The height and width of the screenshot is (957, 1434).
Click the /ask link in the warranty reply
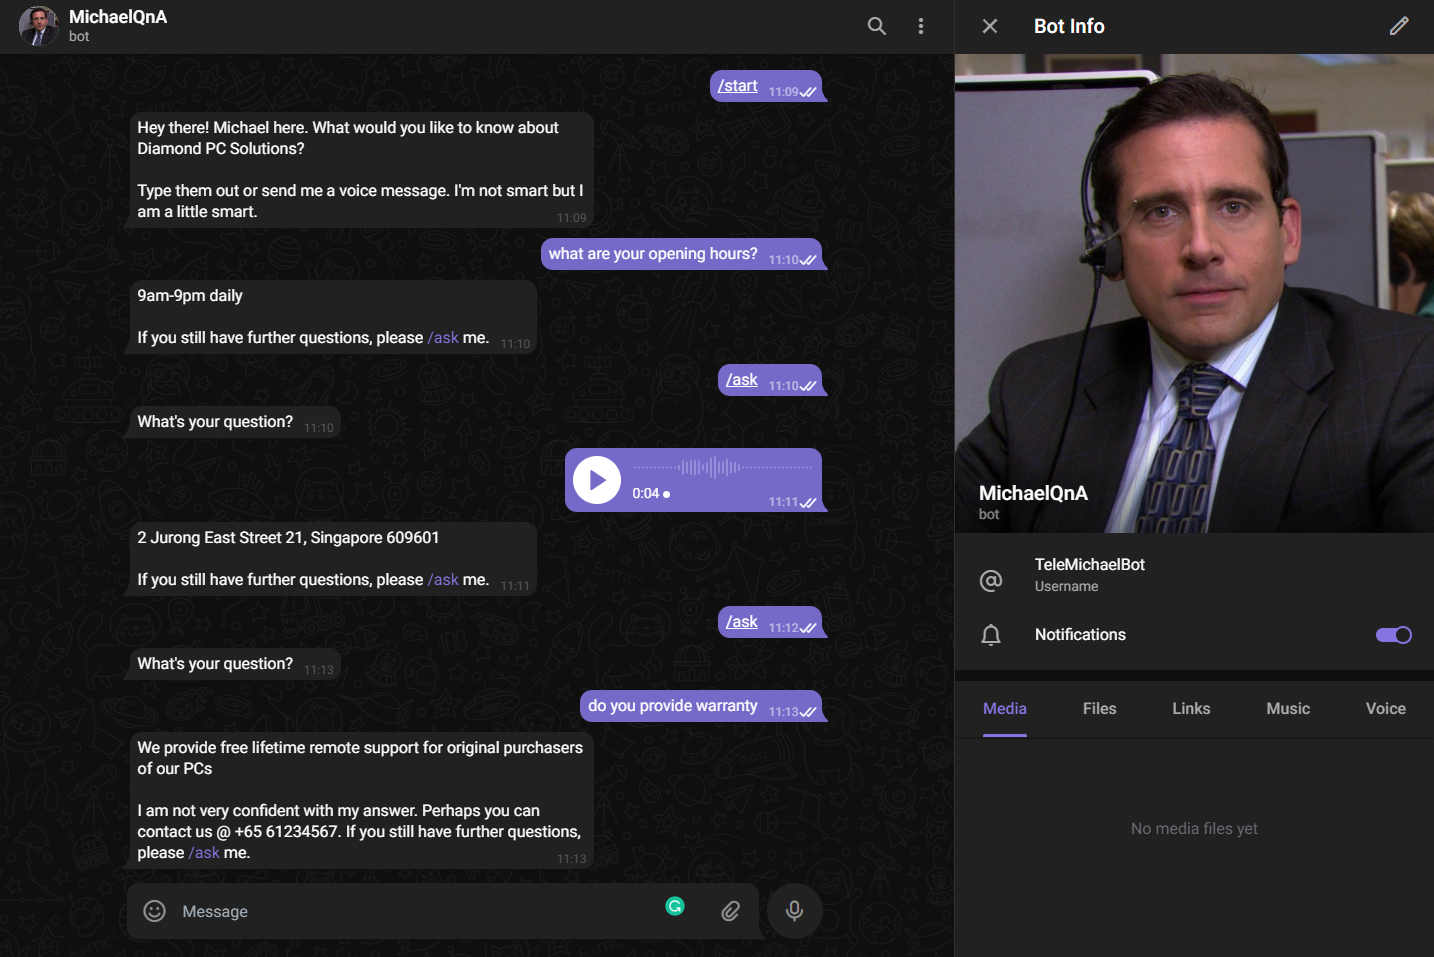(204, 852)
